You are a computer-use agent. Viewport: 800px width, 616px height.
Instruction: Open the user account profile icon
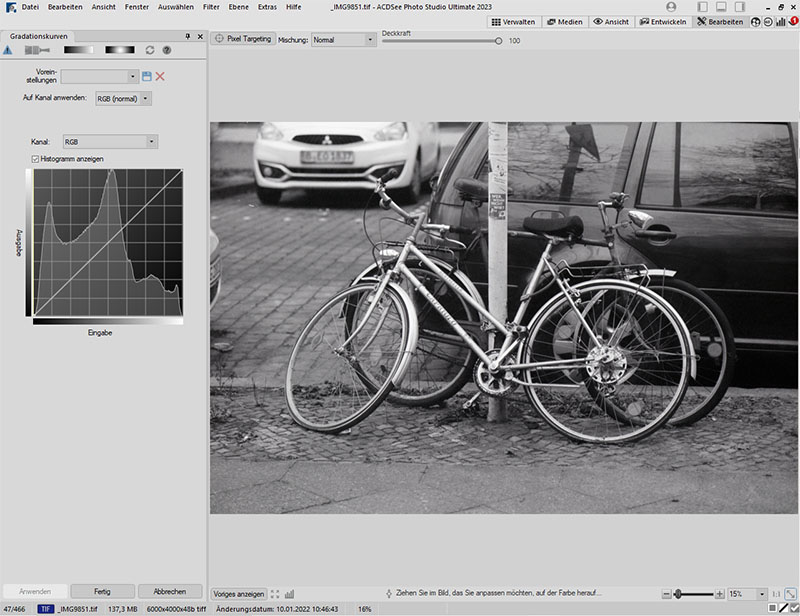(x=671, y=7)
